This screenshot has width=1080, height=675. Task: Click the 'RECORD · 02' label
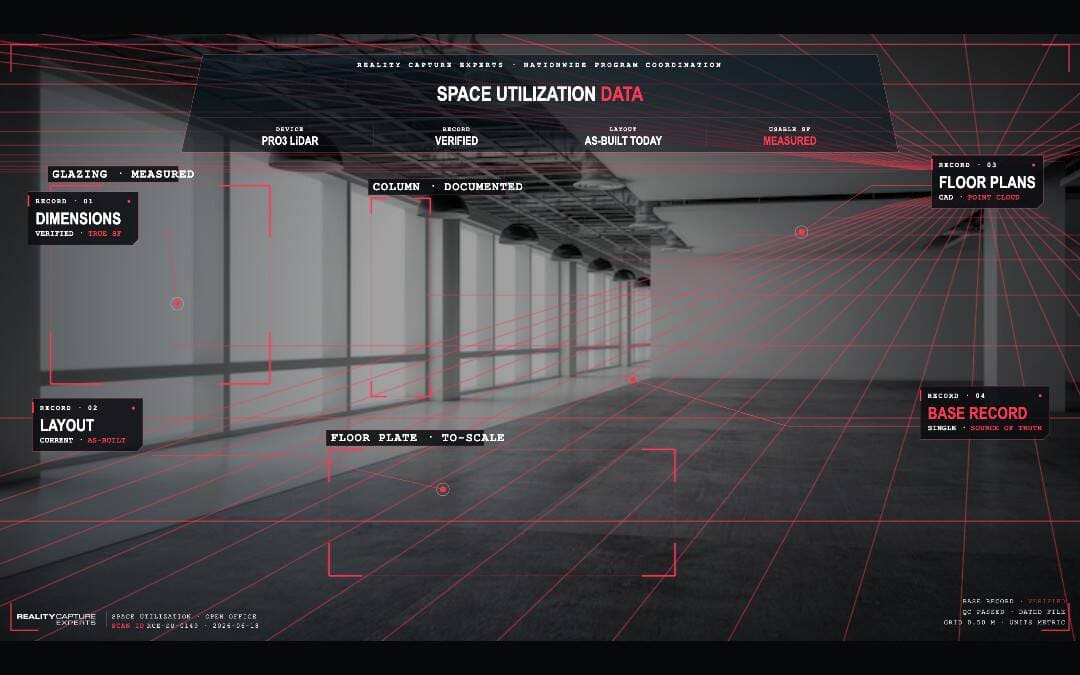(x=69, y=408)
